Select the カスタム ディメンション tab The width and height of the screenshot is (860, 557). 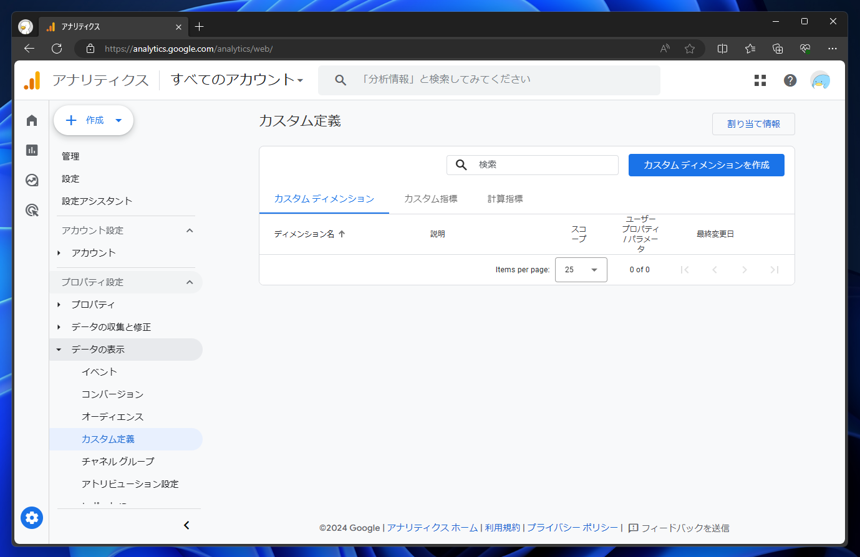[x=324, y=199]
